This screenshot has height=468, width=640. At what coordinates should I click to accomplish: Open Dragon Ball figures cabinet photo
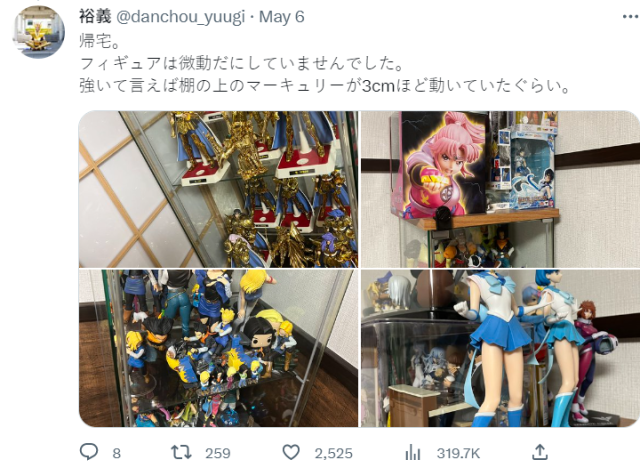218,348
